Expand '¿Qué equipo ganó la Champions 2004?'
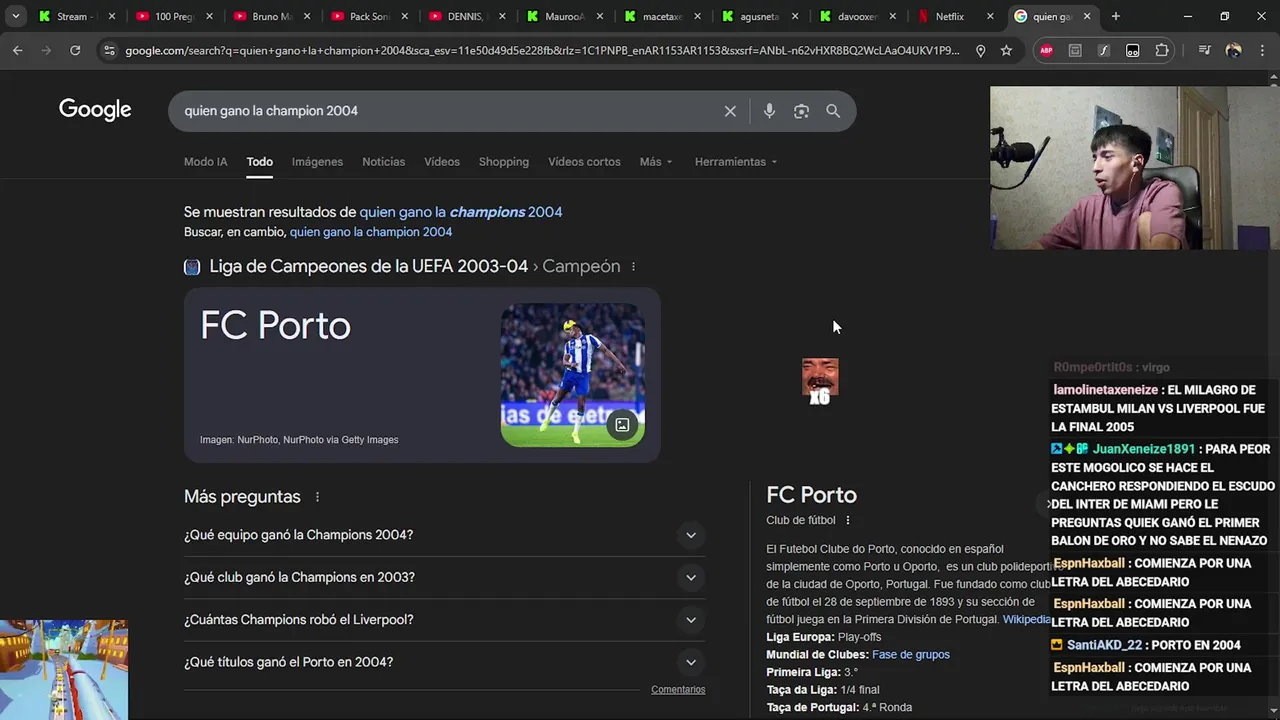Image resolution: width=1280 pixels, height=720 pixels. pyautogui.click(x=445, y=535)
